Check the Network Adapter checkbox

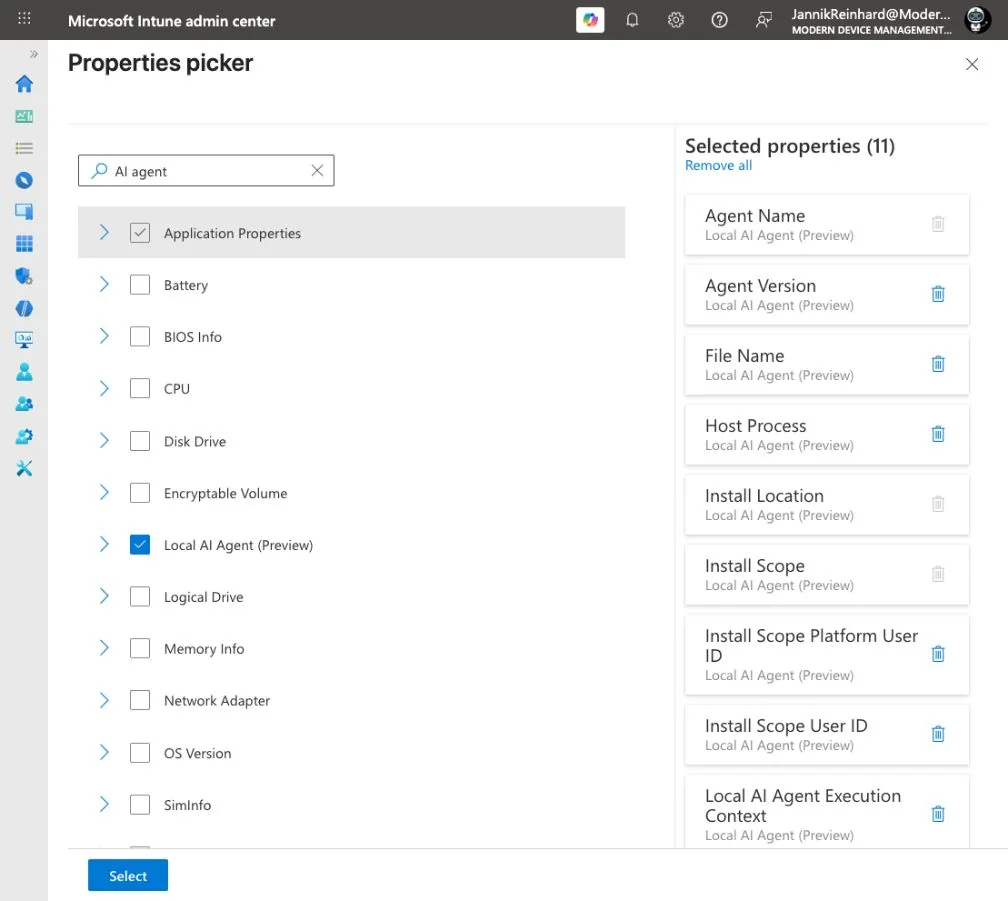click(140, 700)
